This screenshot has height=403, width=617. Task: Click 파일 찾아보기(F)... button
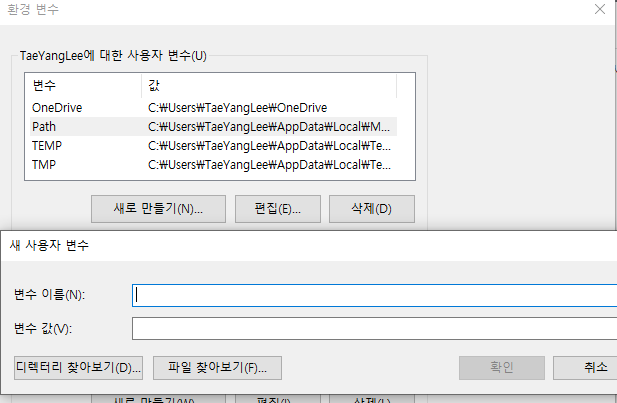click(x=217, y=368)
